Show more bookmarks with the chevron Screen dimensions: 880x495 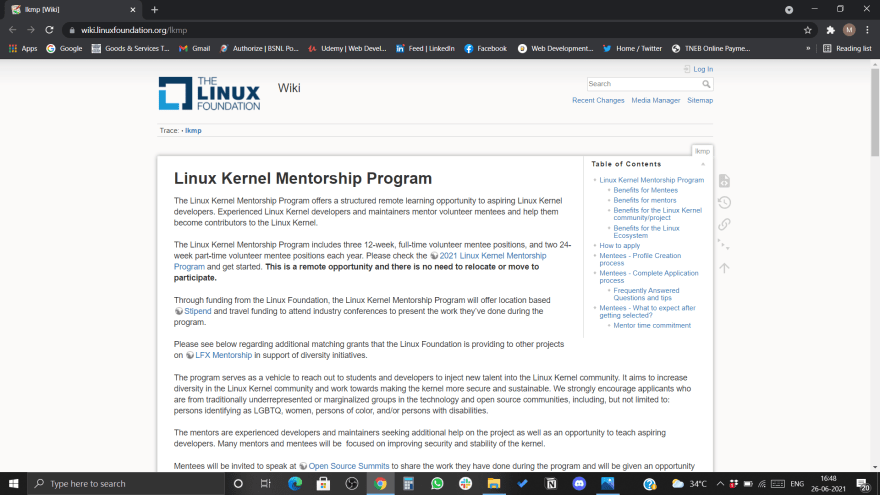(808, 49)
